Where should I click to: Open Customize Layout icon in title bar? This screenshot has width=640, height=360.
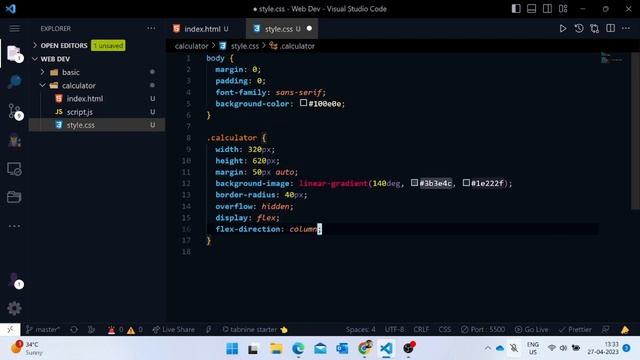pos(563,9)
